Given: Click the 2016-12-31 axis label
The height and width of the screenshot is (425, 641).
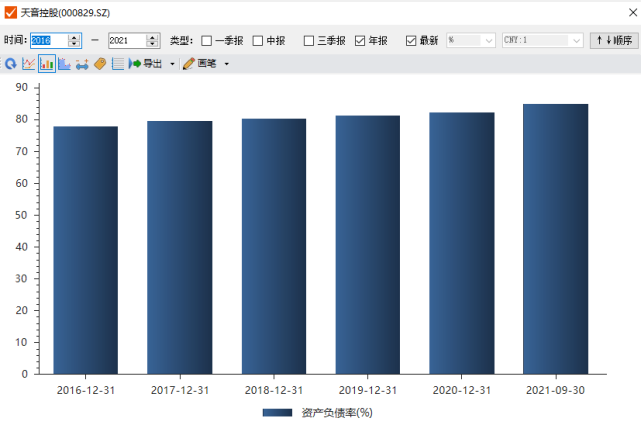Looking at the screenshot, I should pyautogui.click(x=86, y=390).
